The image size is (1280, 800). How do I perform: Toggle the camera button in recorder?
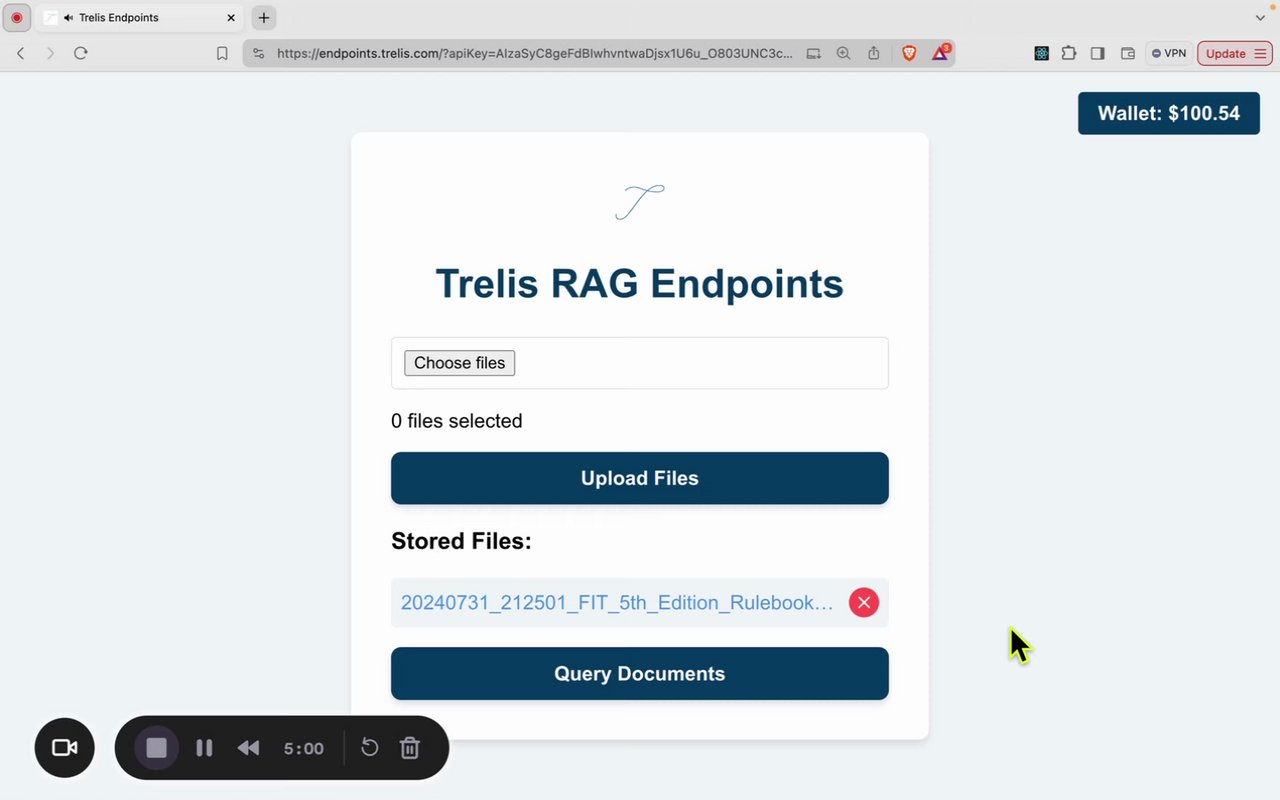(65, 748)
